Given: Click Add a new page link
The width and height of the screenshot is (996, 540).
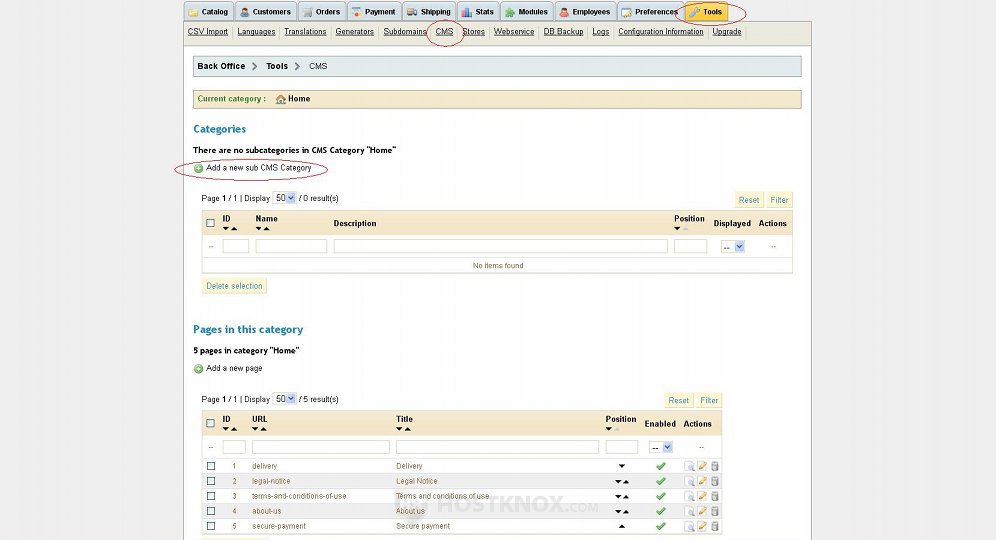Looking at the screenshot, I should click(x=228, y=368).
